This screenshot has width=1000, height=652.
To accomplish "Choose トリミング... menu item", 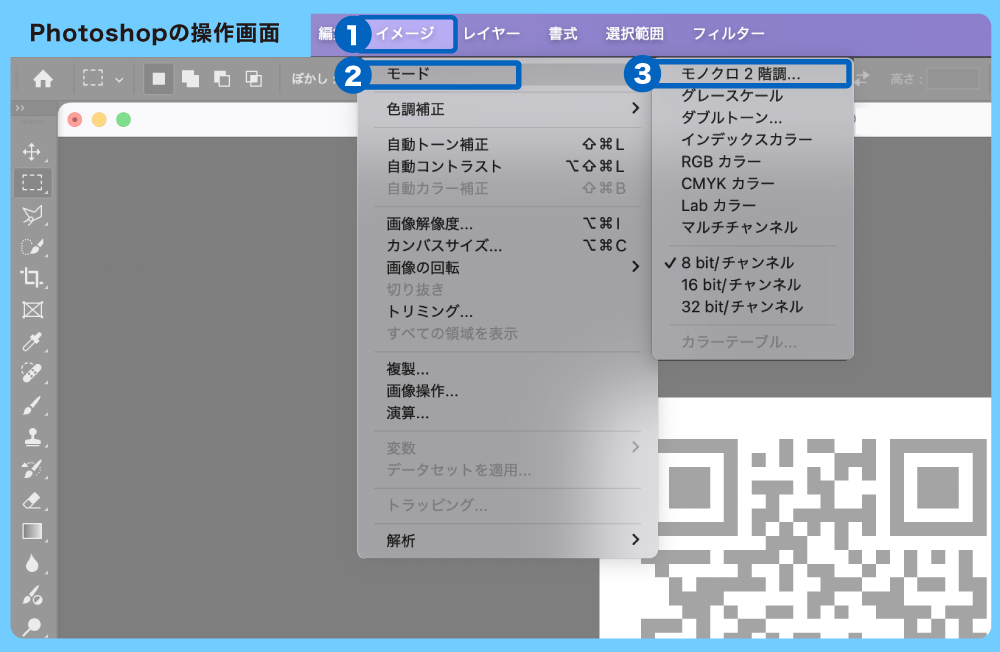I will tap(508, 311).
